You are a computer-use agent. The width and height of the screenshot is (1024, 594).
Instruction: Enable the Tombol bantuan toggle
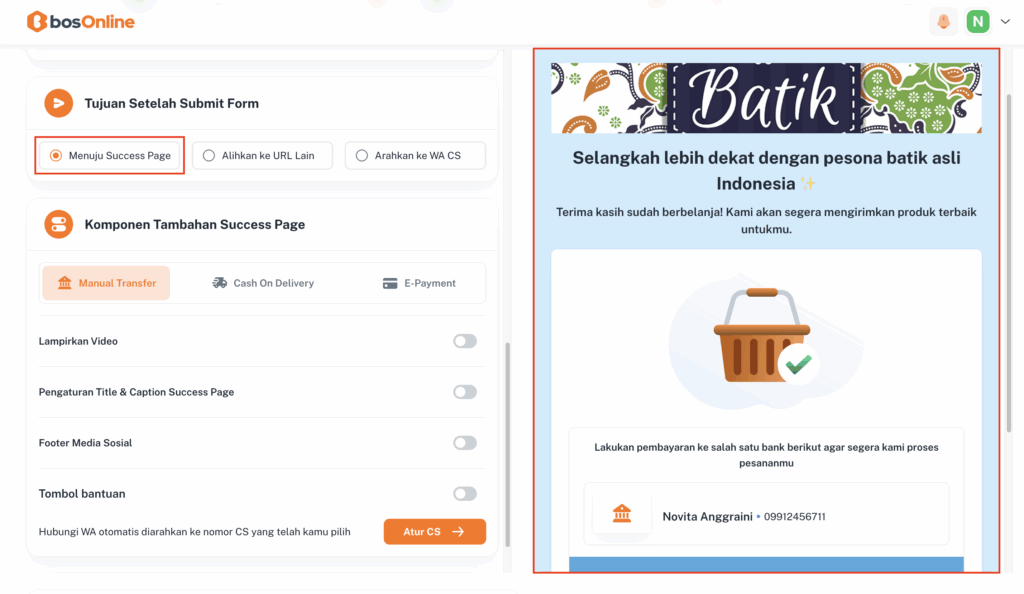(x=464, y=494)
